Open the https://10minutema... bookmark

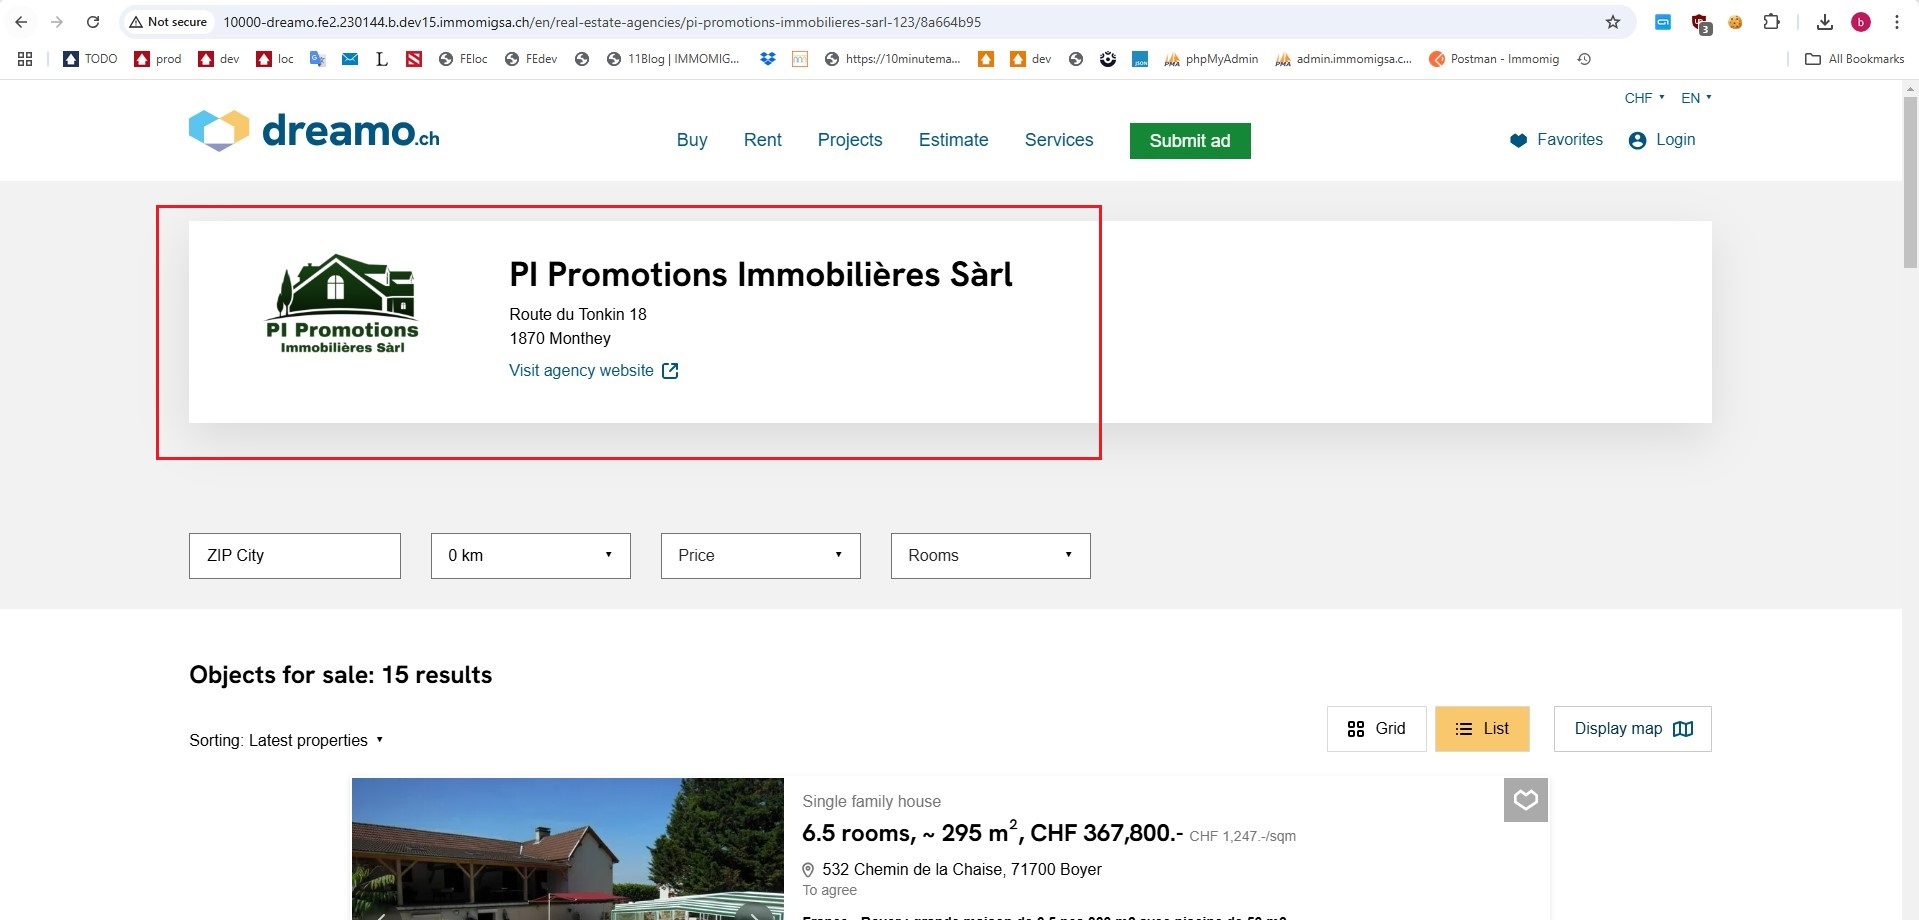click(x=892, y=59)
